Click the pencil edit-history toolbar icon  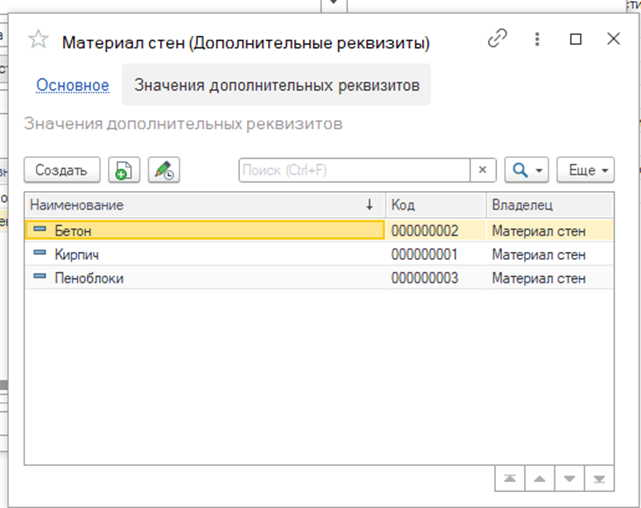coord(164,170)
